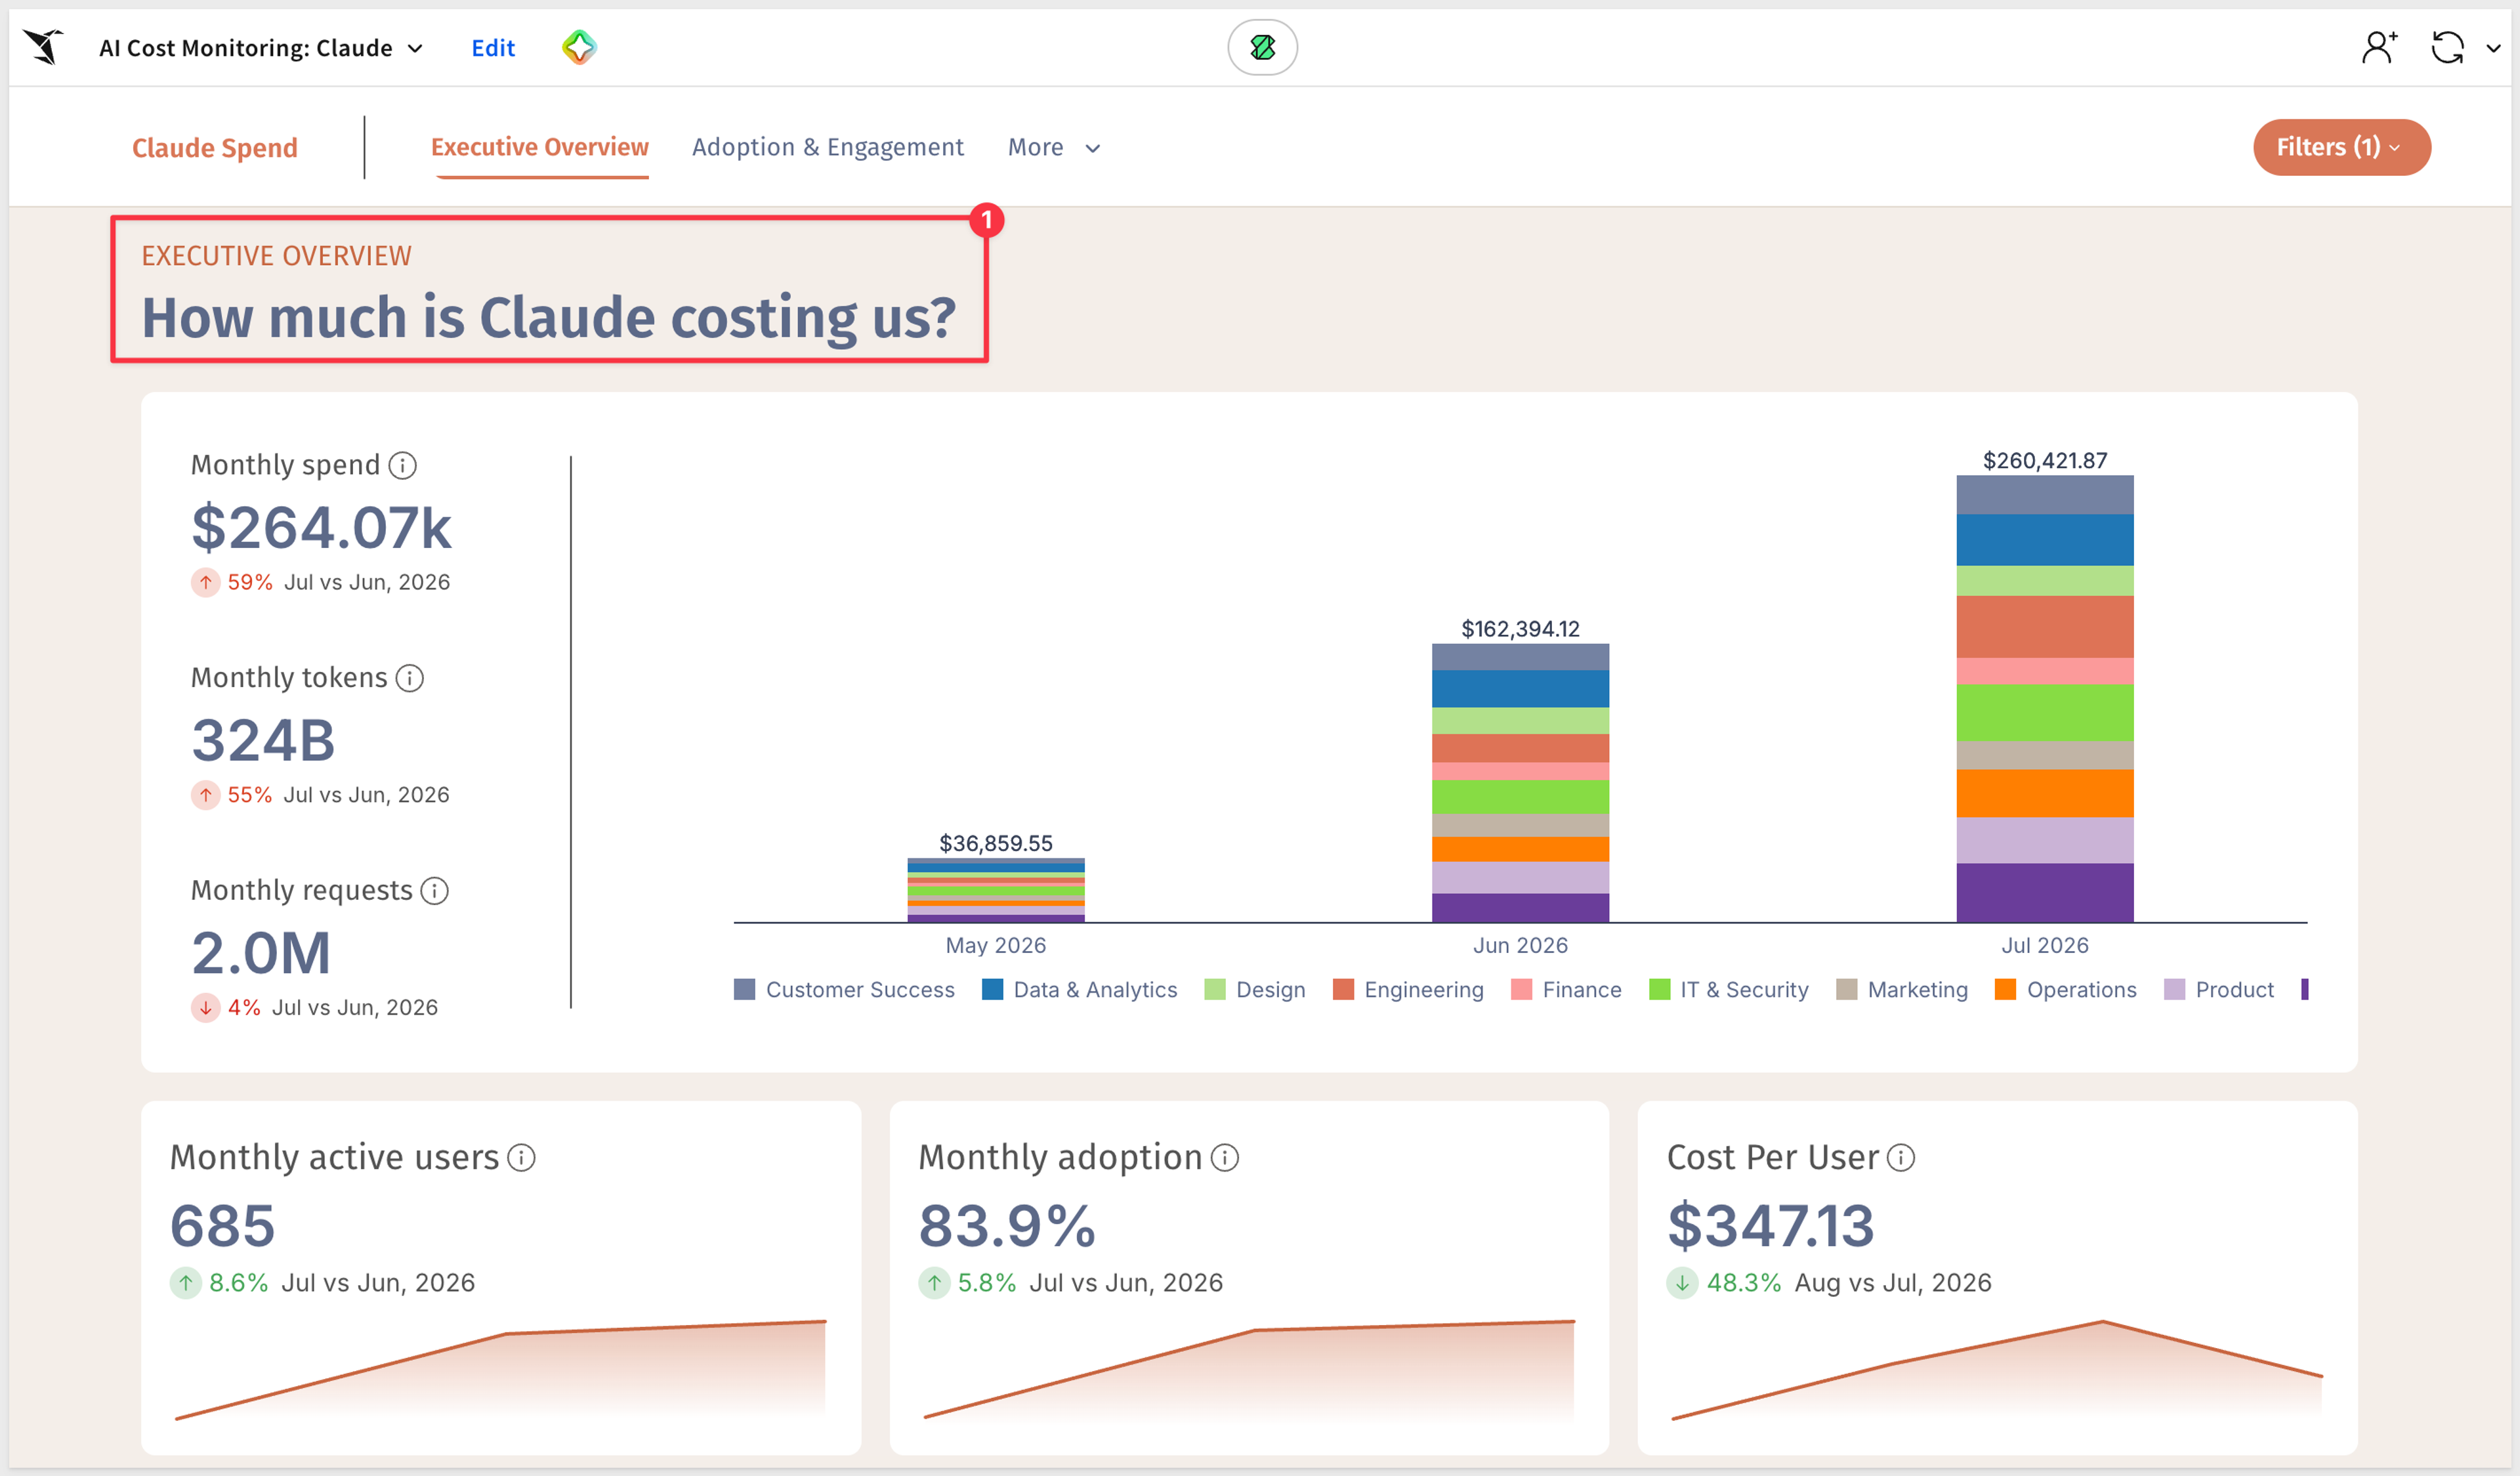Click the Marketing legend swatch

pyautogui.click(x=1846, y=990)
